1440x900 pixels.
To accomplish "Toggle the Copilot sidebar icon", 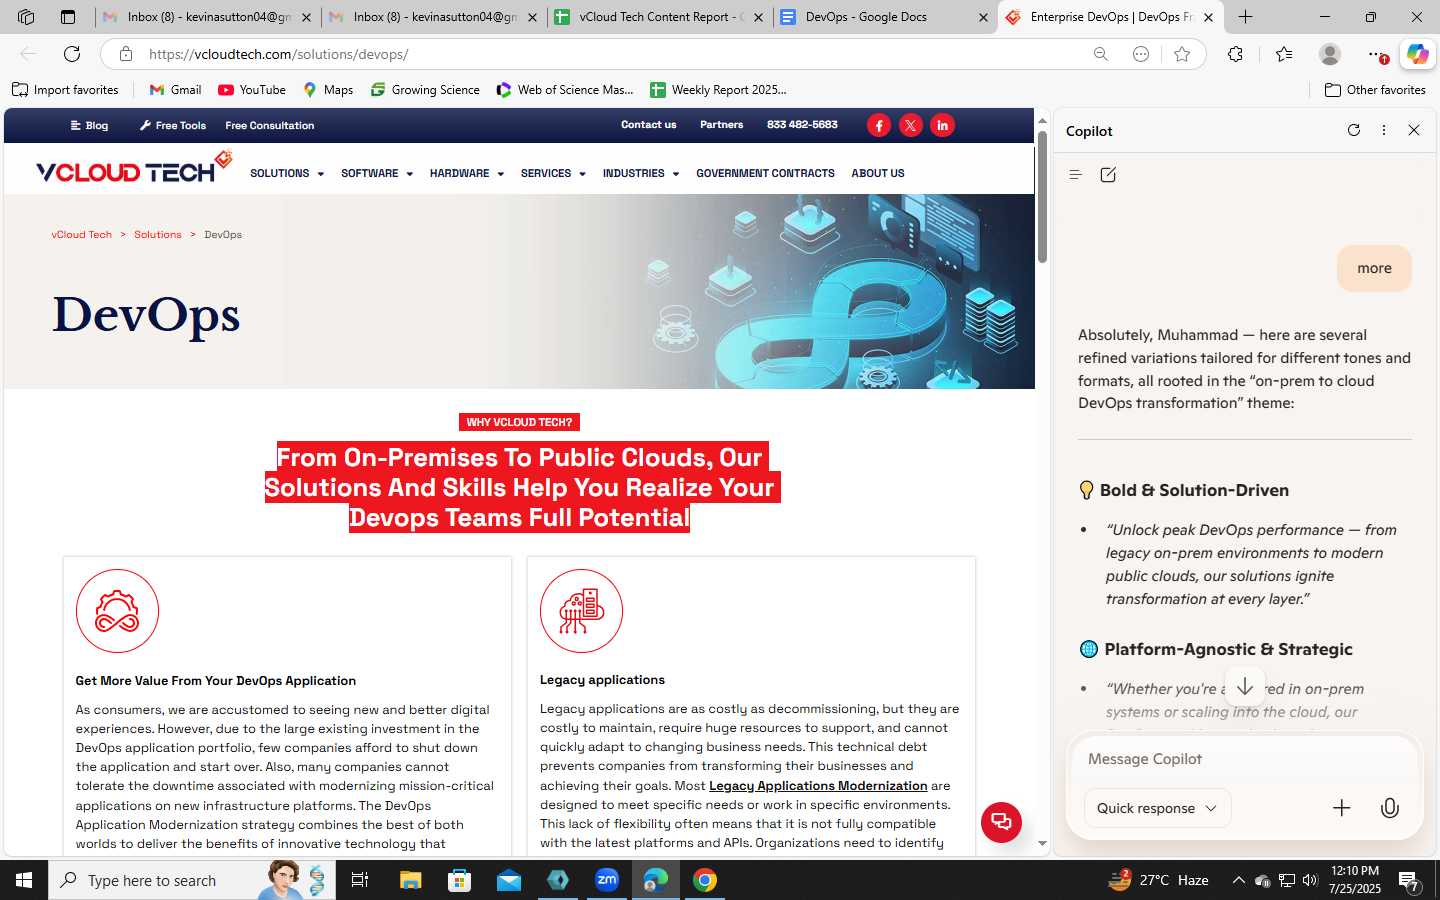I will click(1417, 54).
